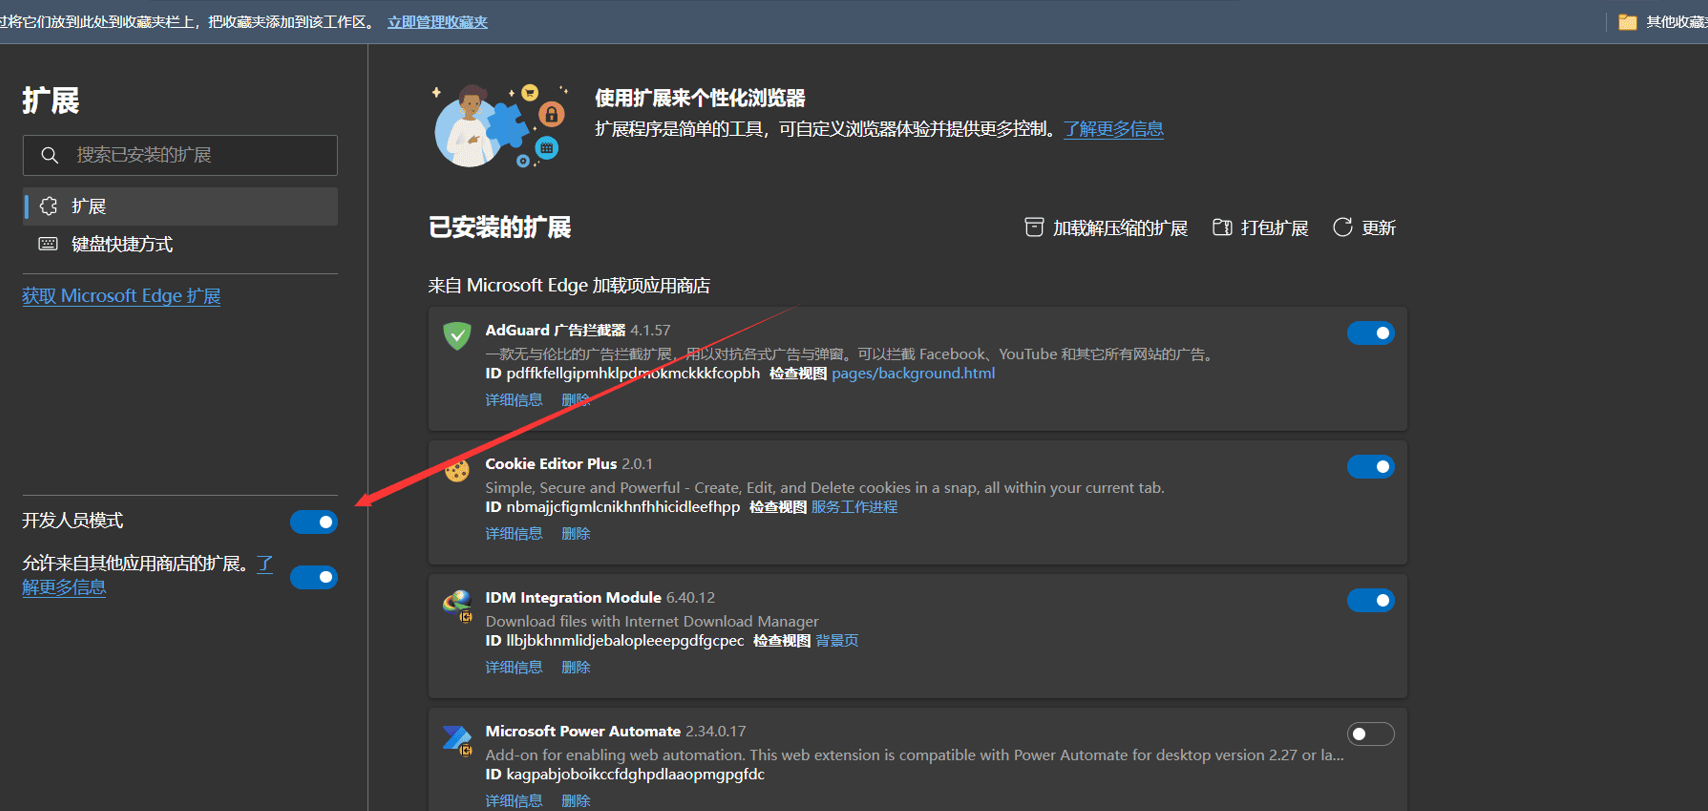Click the AdGuard green shield icon
The image size is (1708, 811).
click(457, 336)
